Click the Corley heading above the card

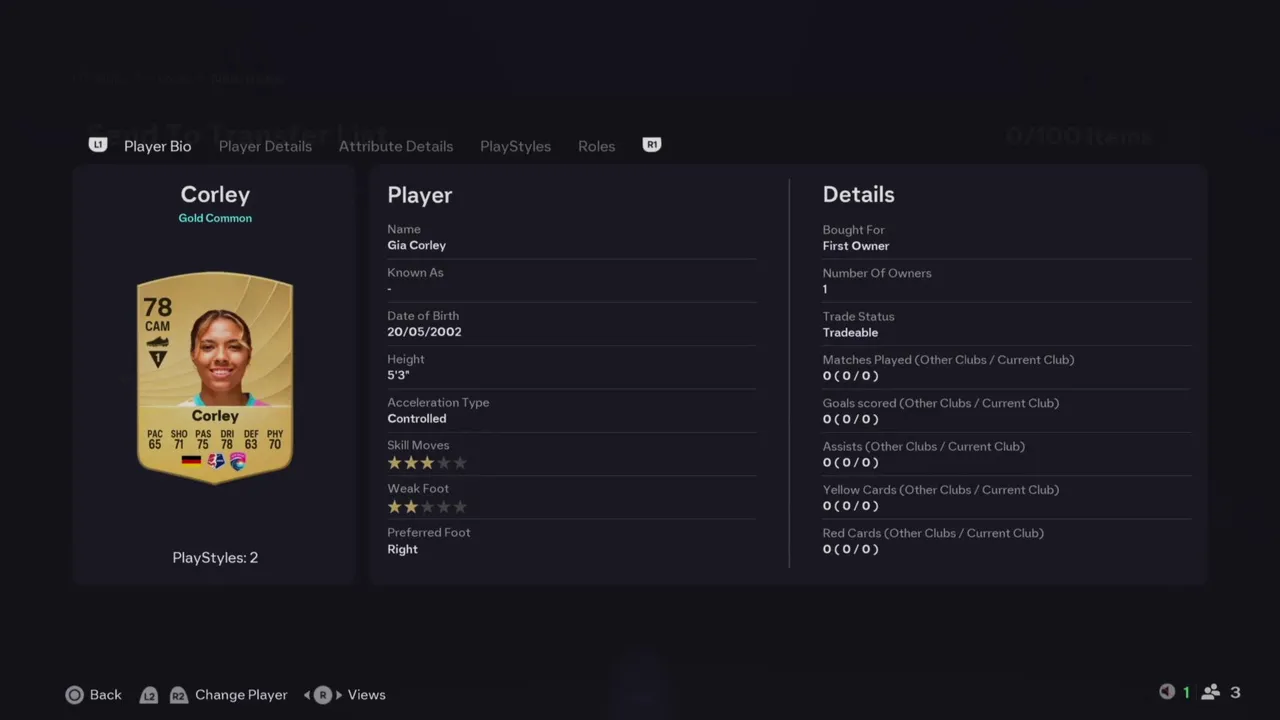(215, 195)
